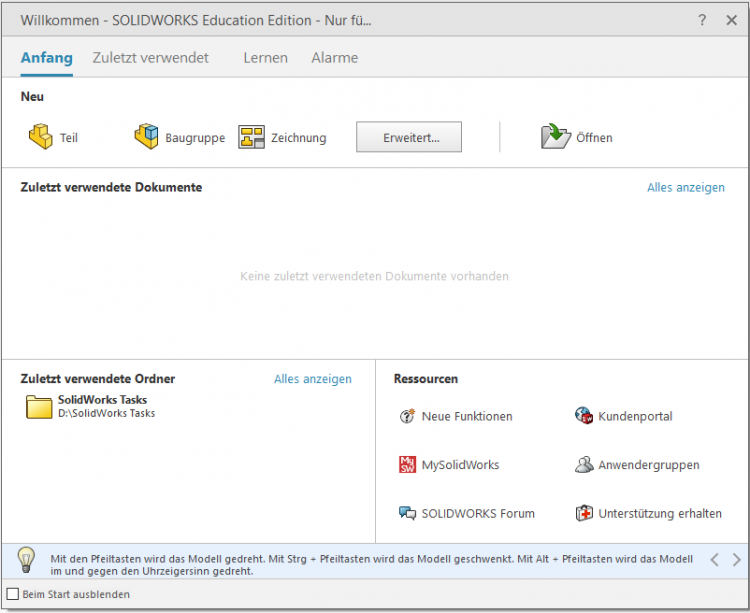Open the Alarme tab
Viewport: 750px width, 613px height.
tap(334, 58)
